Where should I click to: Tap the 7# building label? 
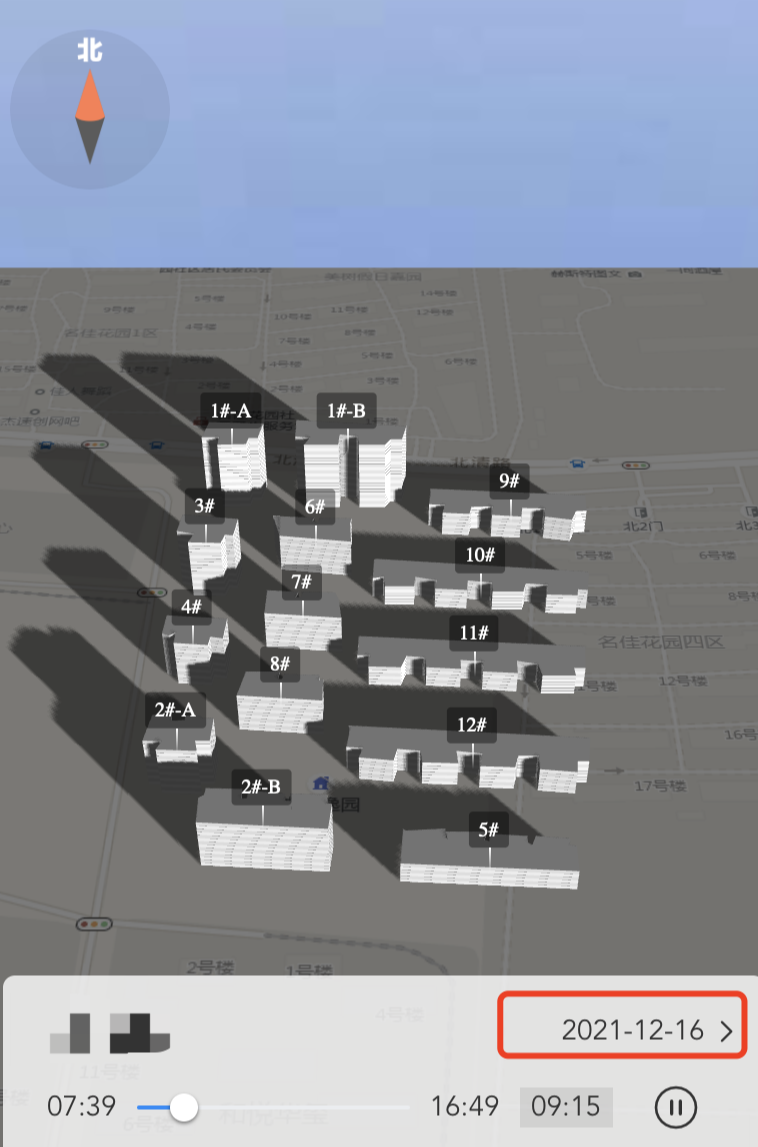pos(300,582)
